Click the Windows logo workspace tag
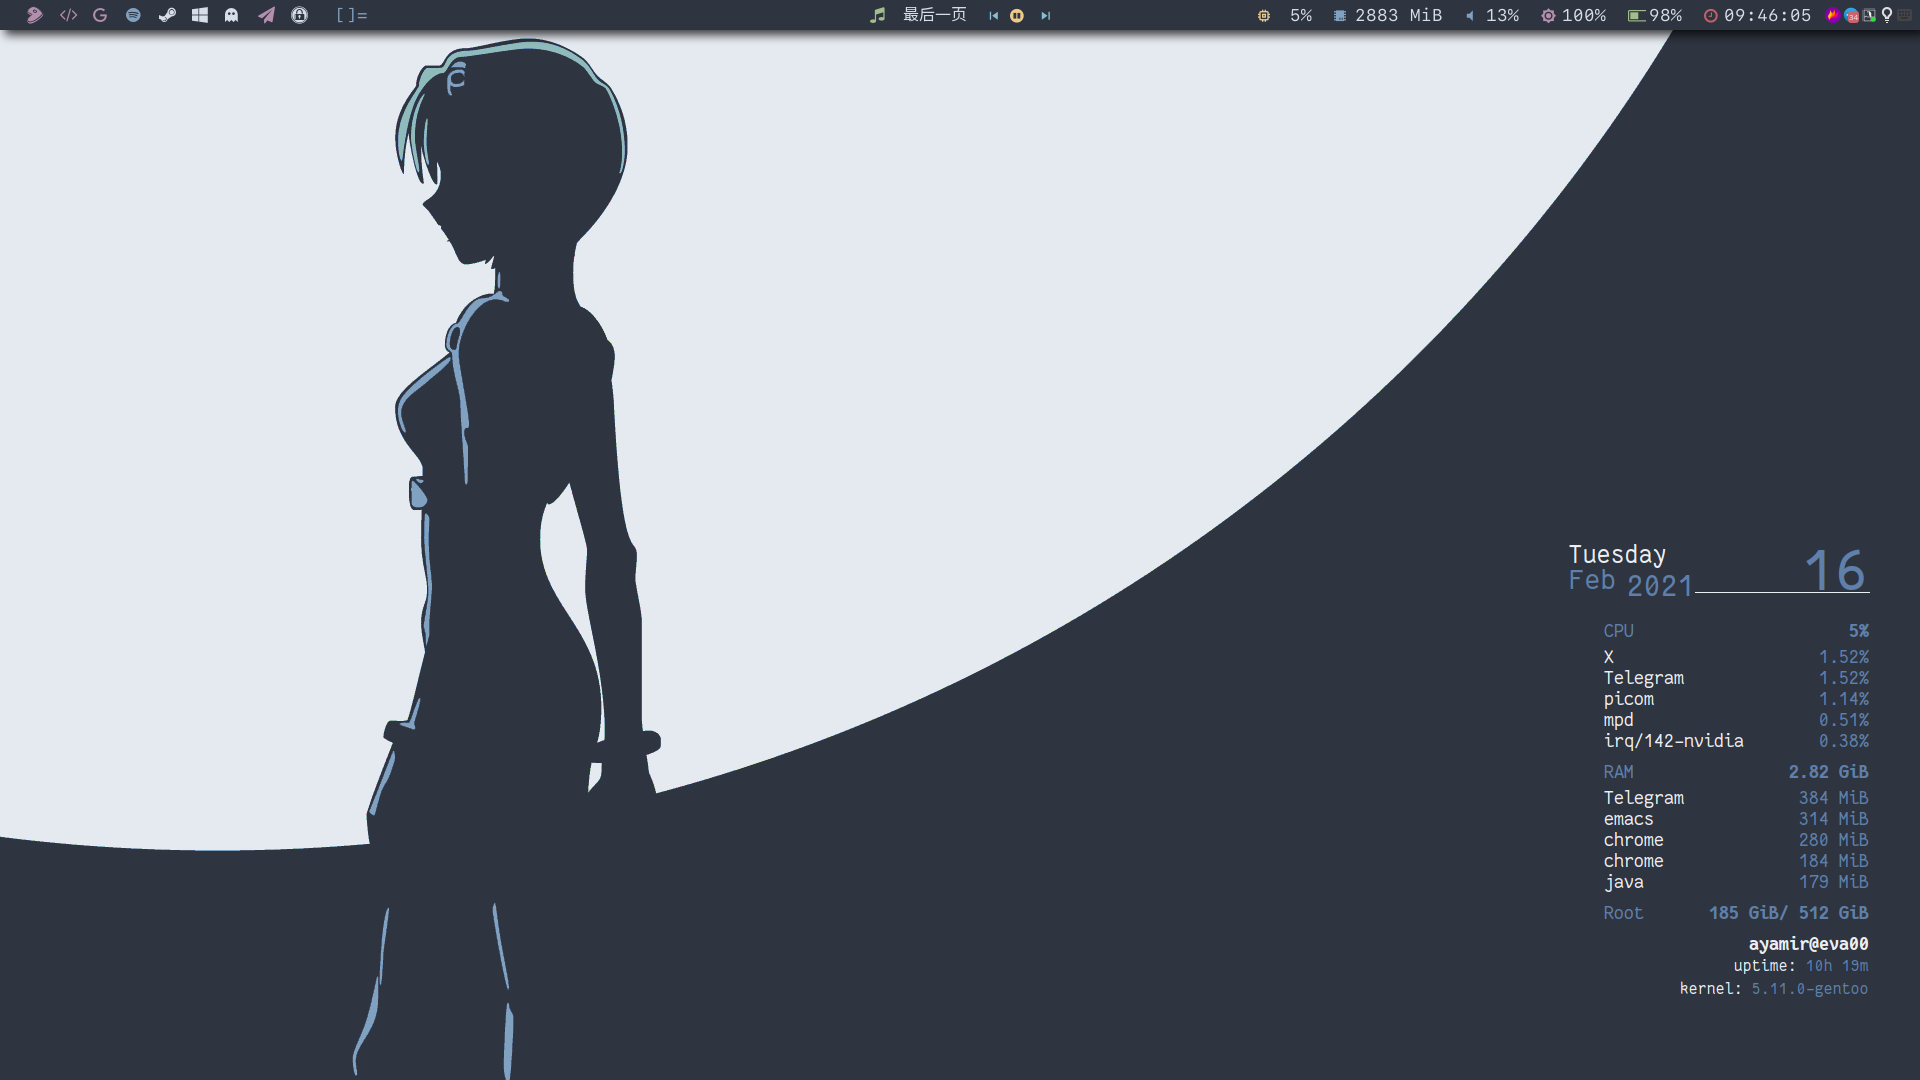This screenshot has width=1920, height=1080. 200,15
